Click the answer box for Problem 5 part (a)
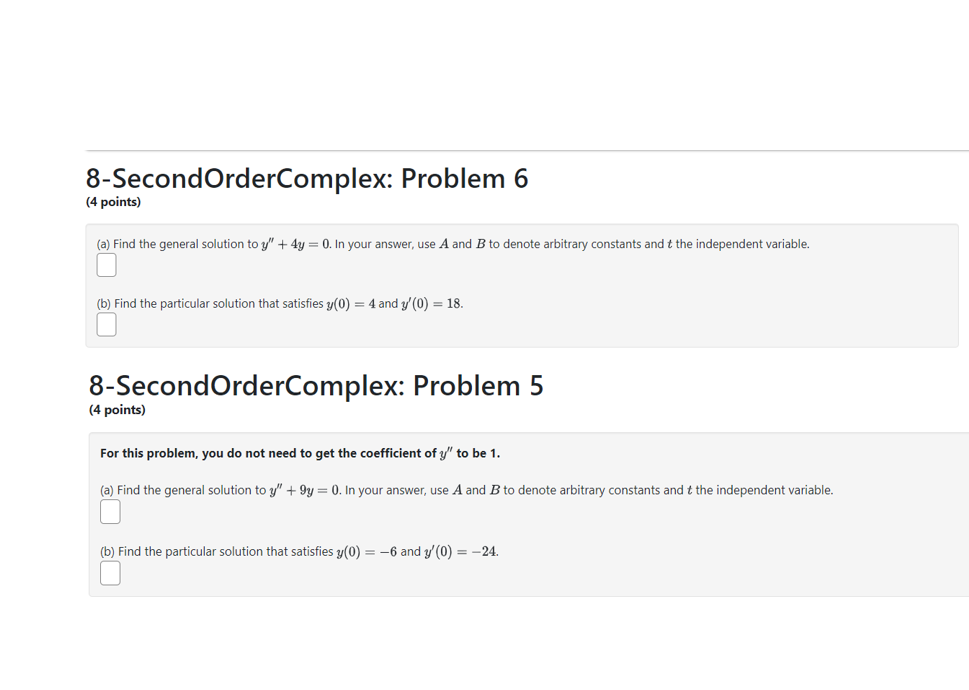The height and width of the screenshot is (690, 969). pos(109,511)
